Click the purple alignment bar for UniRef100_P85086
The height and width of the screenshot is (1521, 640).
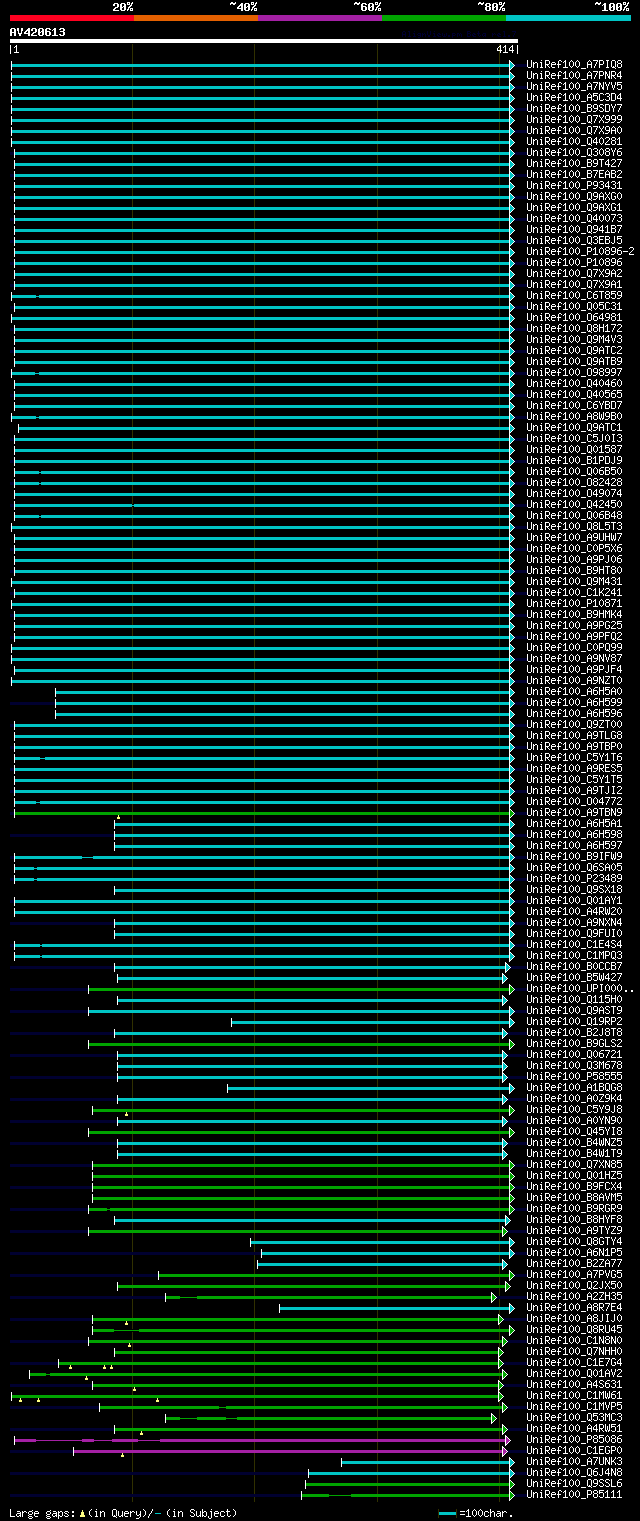click(x=262, y=1440)
